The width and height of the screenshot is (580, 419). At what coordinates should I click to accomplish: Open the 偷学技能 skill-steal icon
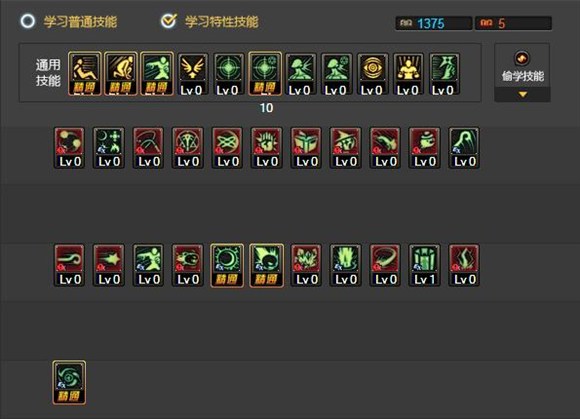[x=522, y=58]
